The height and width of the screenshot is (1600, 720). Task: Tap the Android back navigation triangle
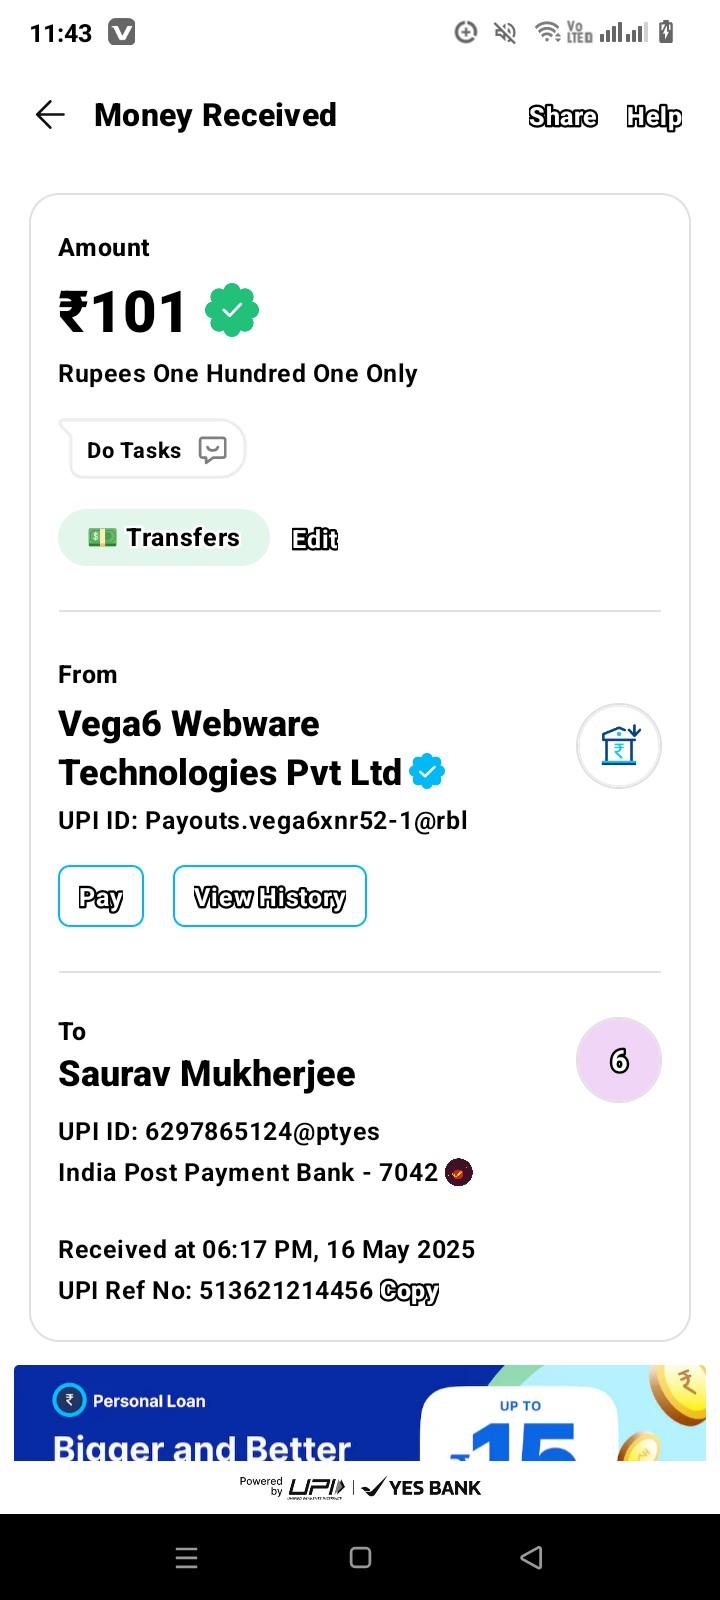coord(532,1557)
